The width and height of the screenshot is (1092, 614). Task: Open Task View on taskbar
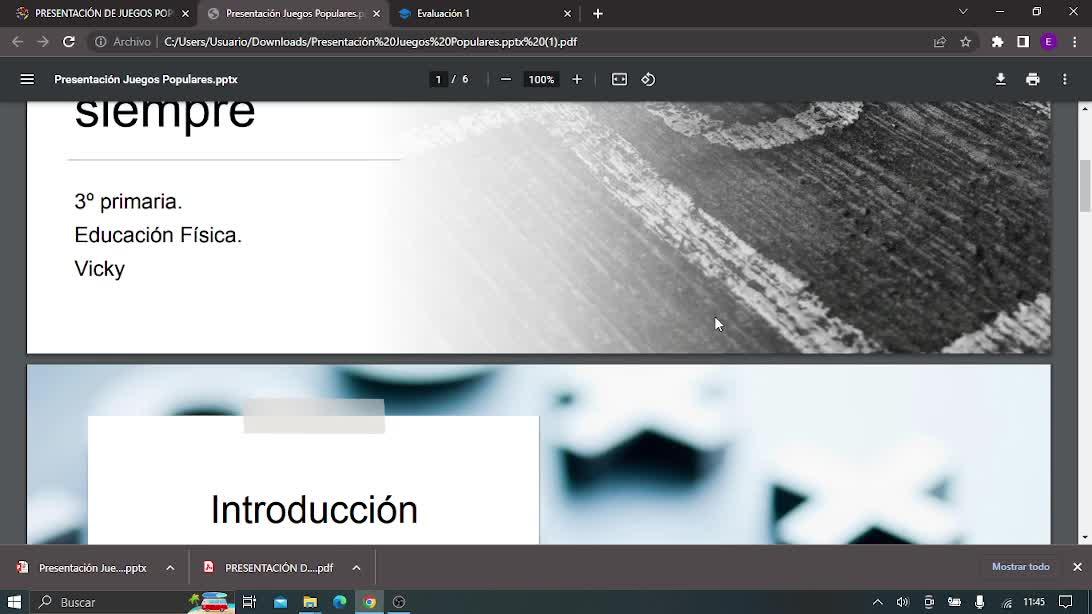click(x=249, y=601)
